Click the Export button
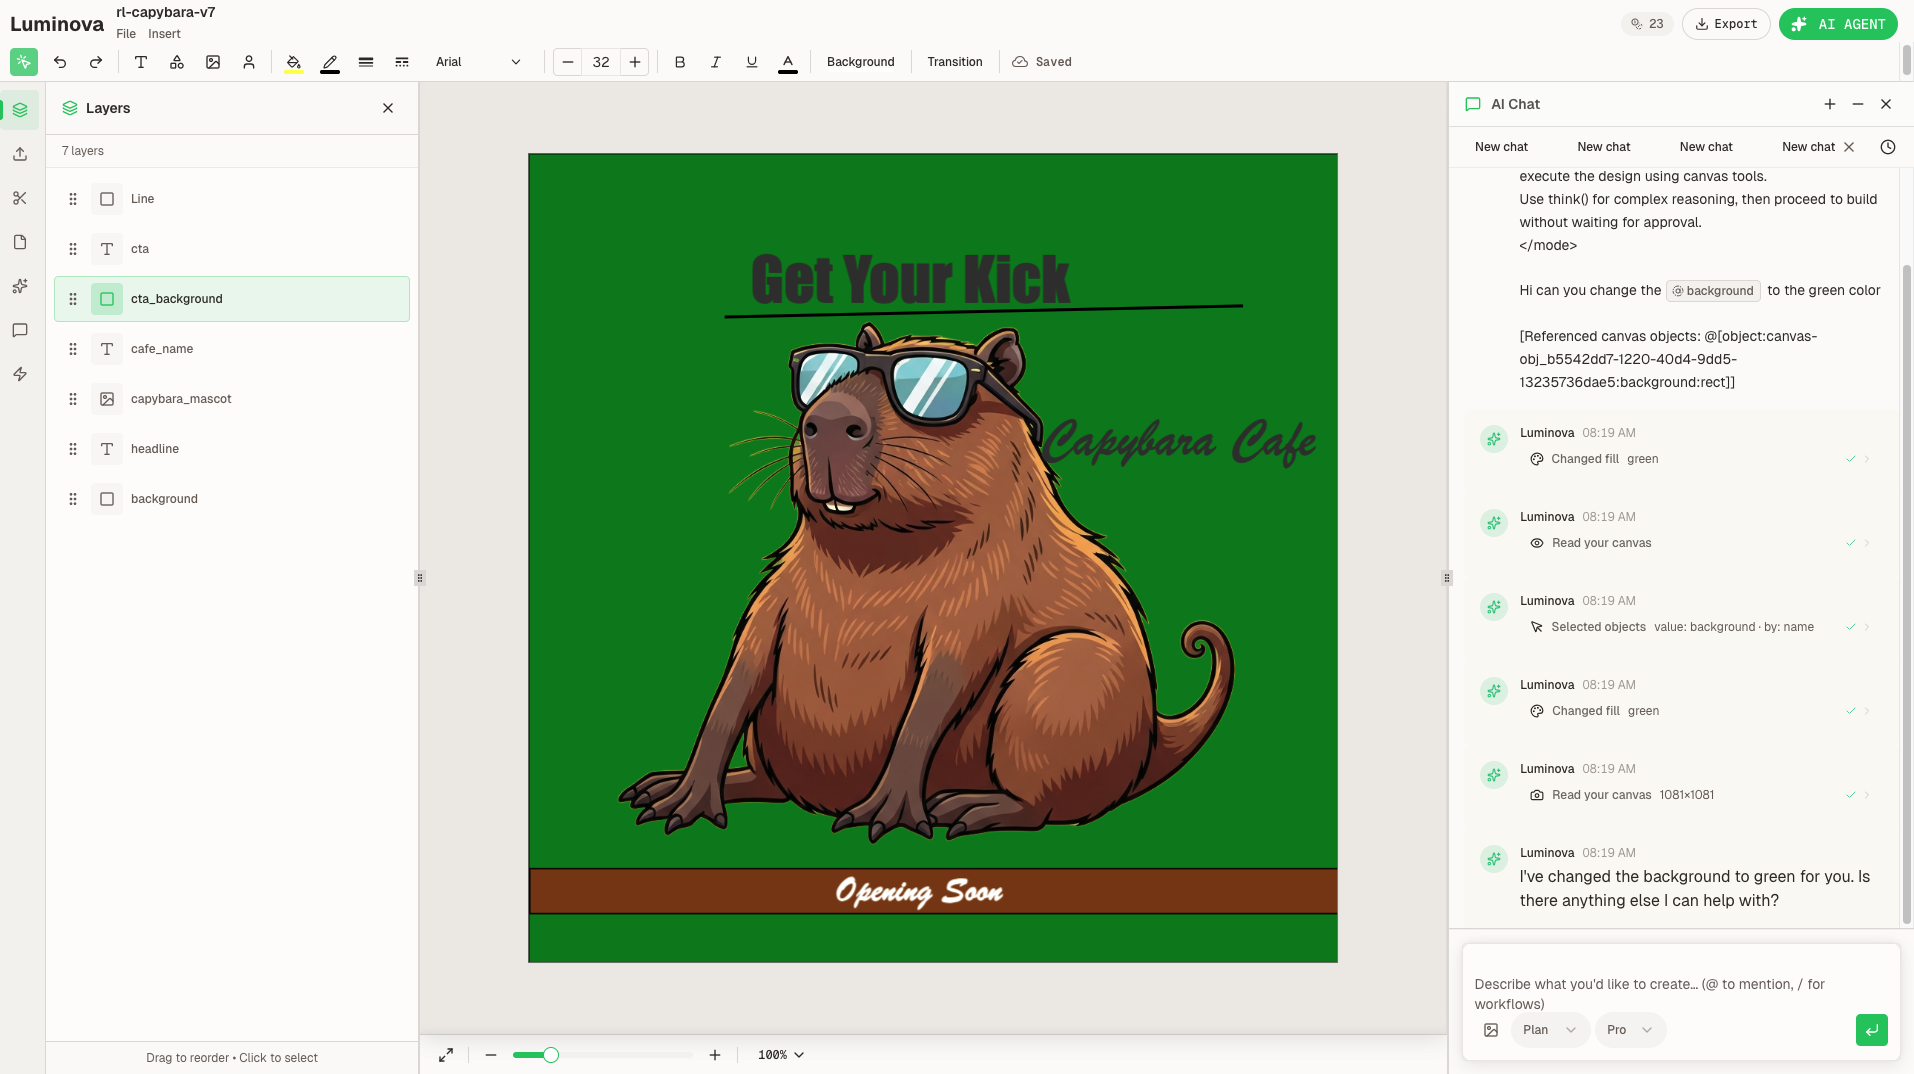The width and height of the screenshot is (1914, 1074). [x=1726, y=24]
